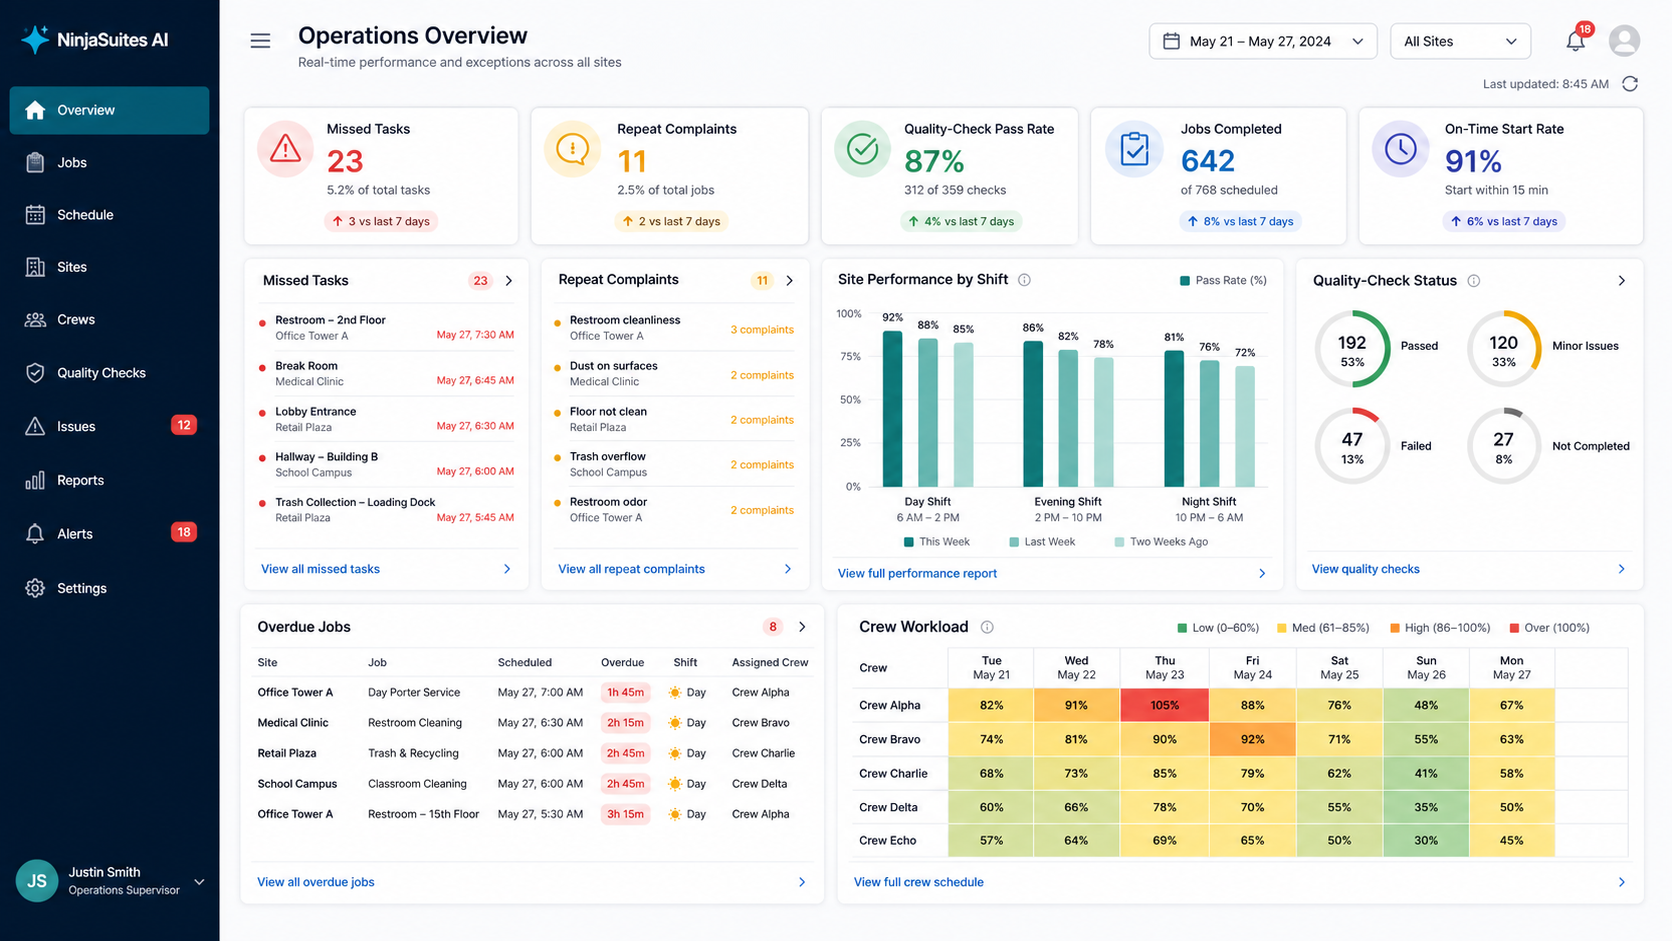Click info icon next to Quality-Check Status
Viewport: 1672px width, 941px height.
point(1473,281)
